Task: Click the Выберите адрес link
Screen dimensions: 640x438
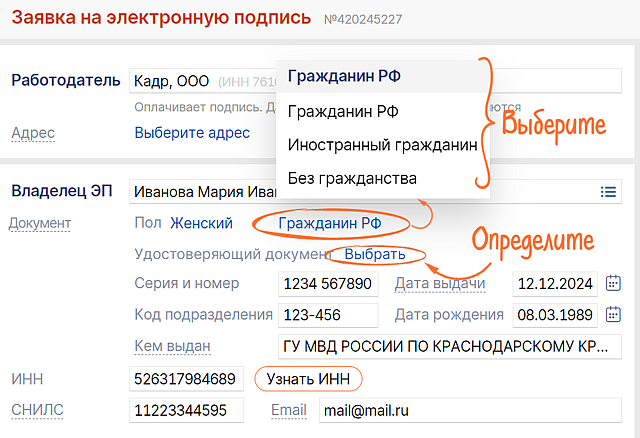Action: (192, 133)
